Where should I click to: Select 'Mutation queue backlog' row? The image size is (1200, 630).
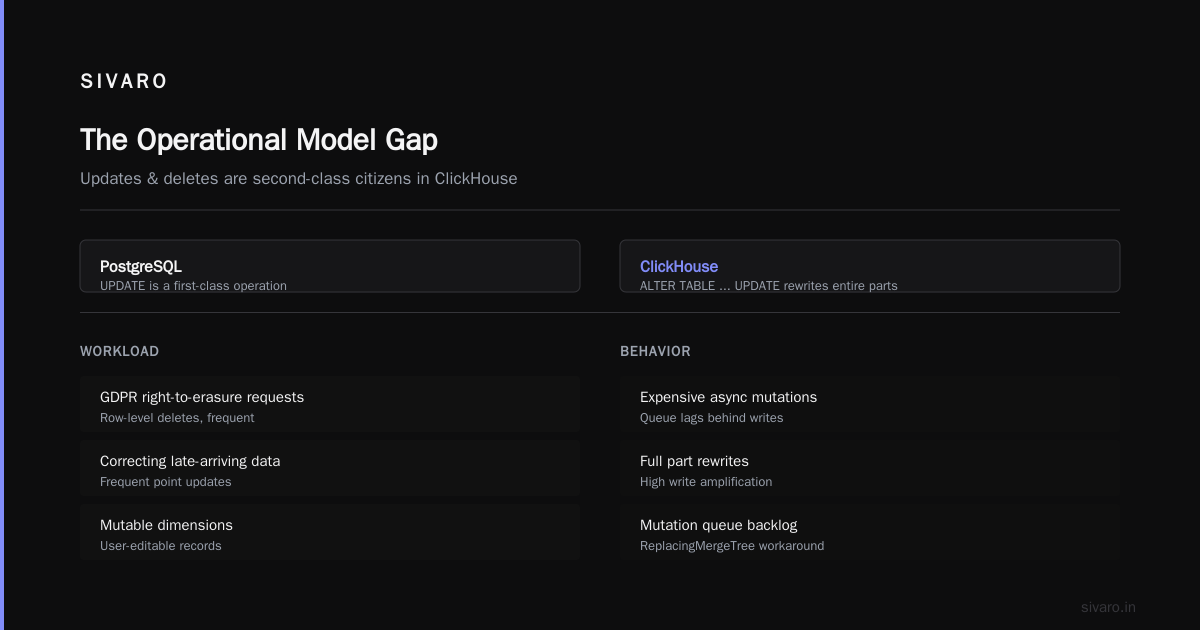pyautogui.click(x=870, y=532)
